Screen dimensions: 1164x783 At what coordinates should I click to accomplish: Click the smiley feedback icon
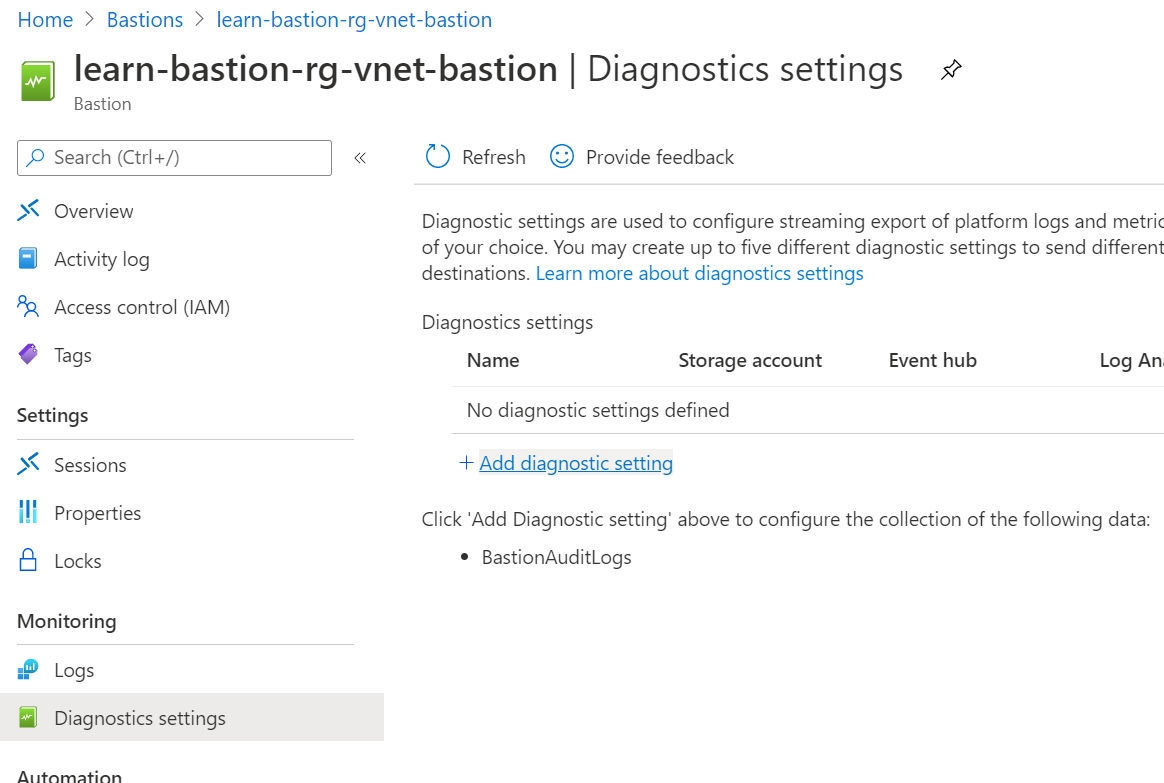click(x=561, y=157)
